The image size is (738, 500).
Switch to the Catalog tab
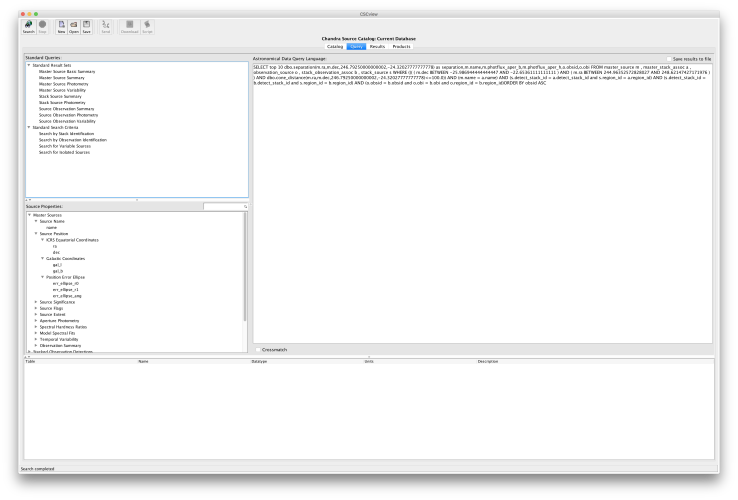click(334, 46)
